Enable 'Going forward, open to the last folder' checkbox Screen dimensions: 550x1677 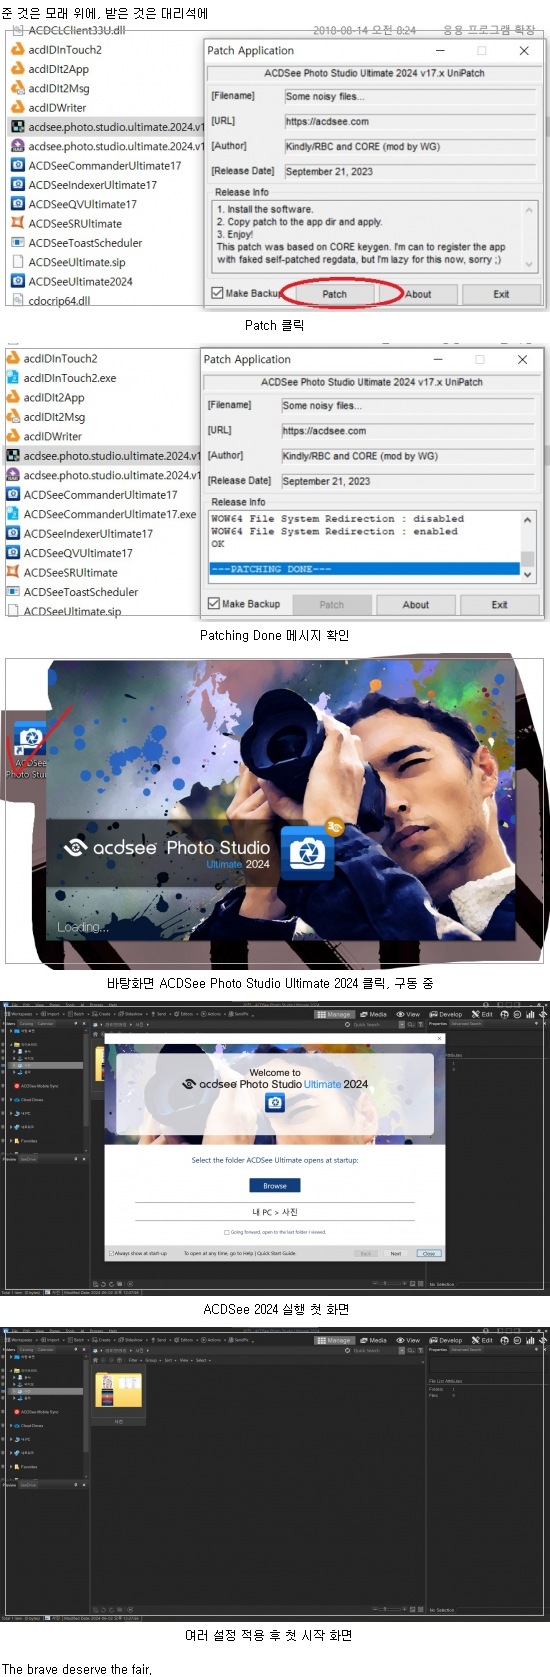(x=227, y=1232)
